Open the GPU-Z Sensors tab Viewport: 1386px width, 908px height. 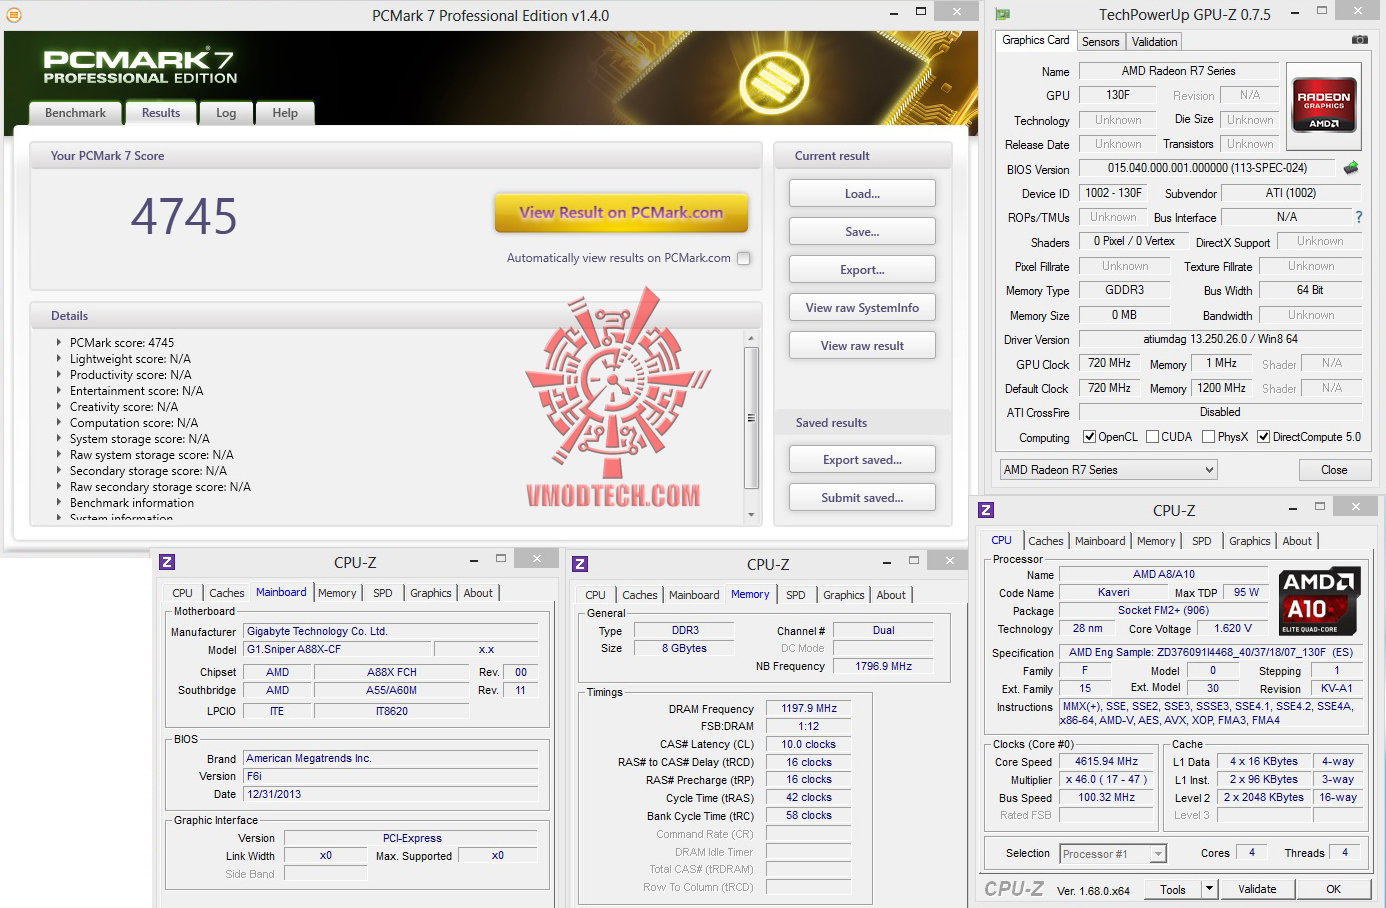pos(1100,42)
